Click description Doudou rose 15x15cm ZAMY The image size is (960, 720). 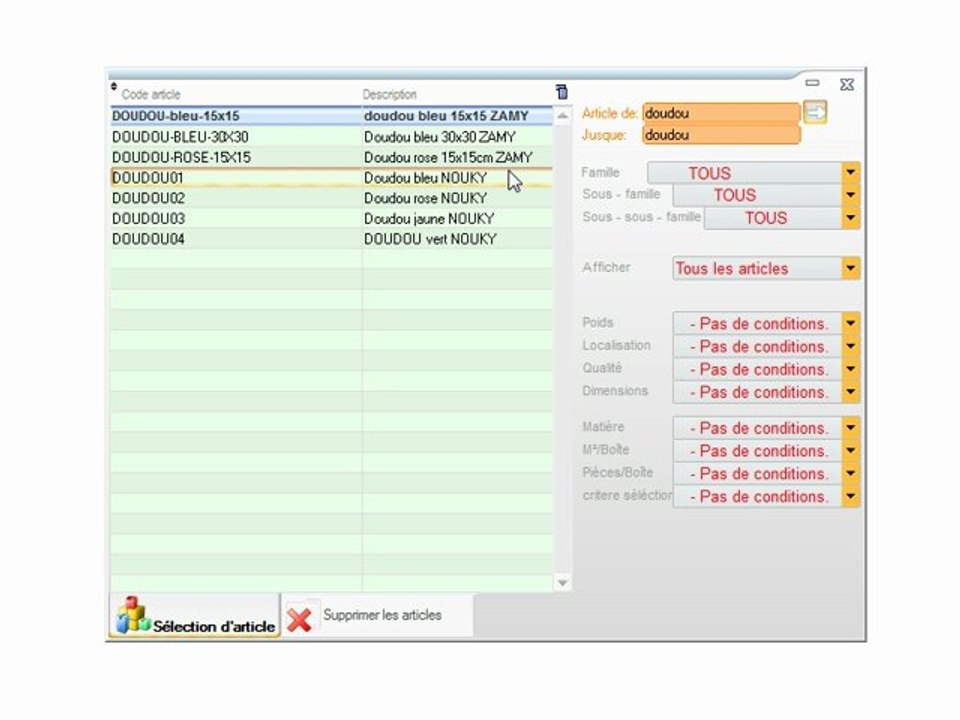coord(448,157)
